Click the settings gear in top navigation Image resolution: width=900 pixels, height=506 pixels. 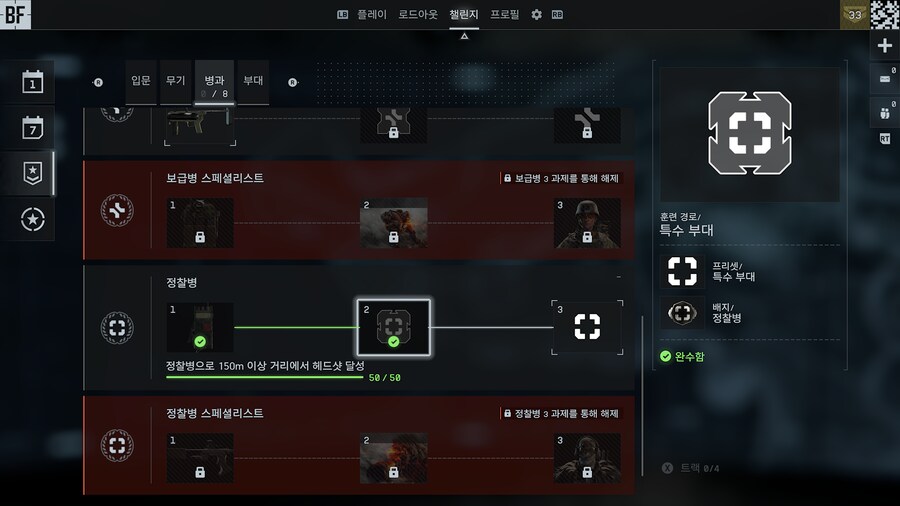coord(536,15)
